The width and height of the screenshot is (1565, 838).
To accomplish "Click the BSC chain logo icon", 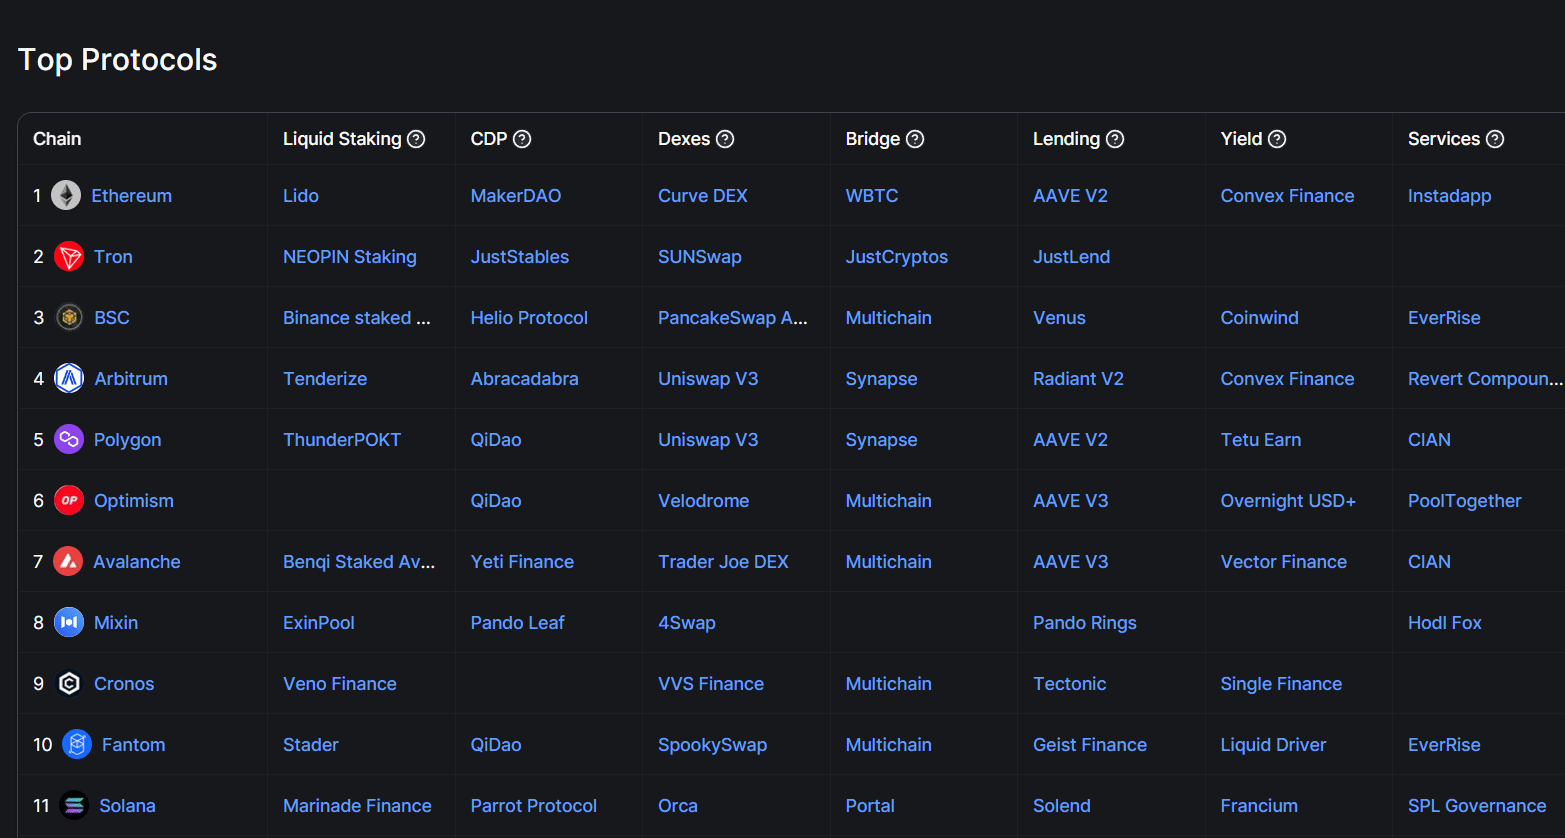I will 69,318.
